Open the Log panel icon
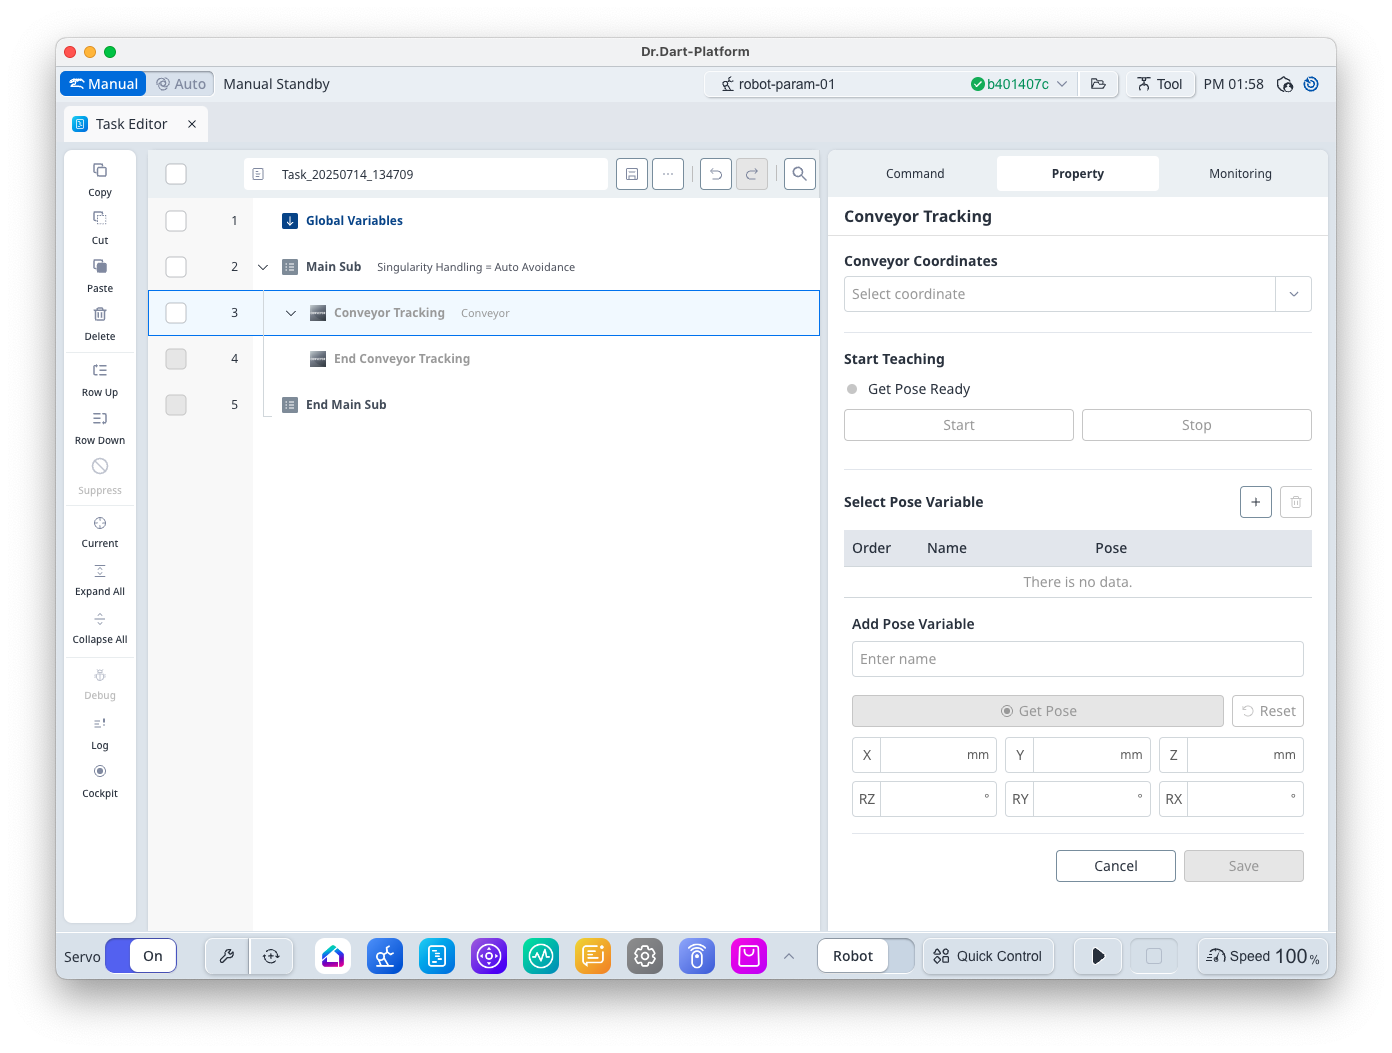The height and width of the screenshot is (1053, 1392). coord(100,724)
